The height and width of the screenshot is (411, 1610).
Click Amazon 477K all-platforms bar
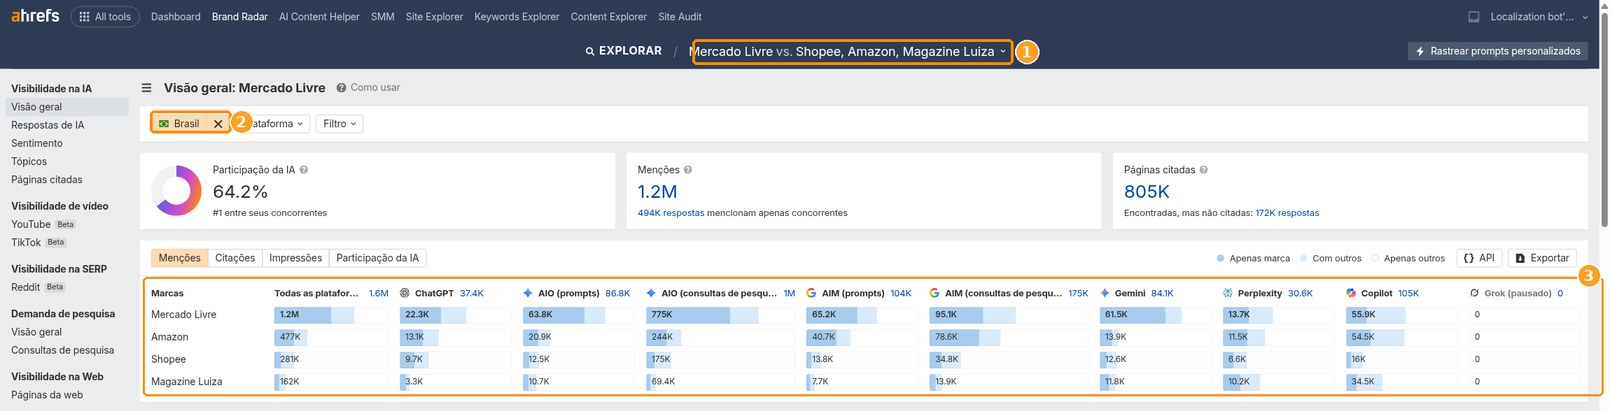(331, 337)
